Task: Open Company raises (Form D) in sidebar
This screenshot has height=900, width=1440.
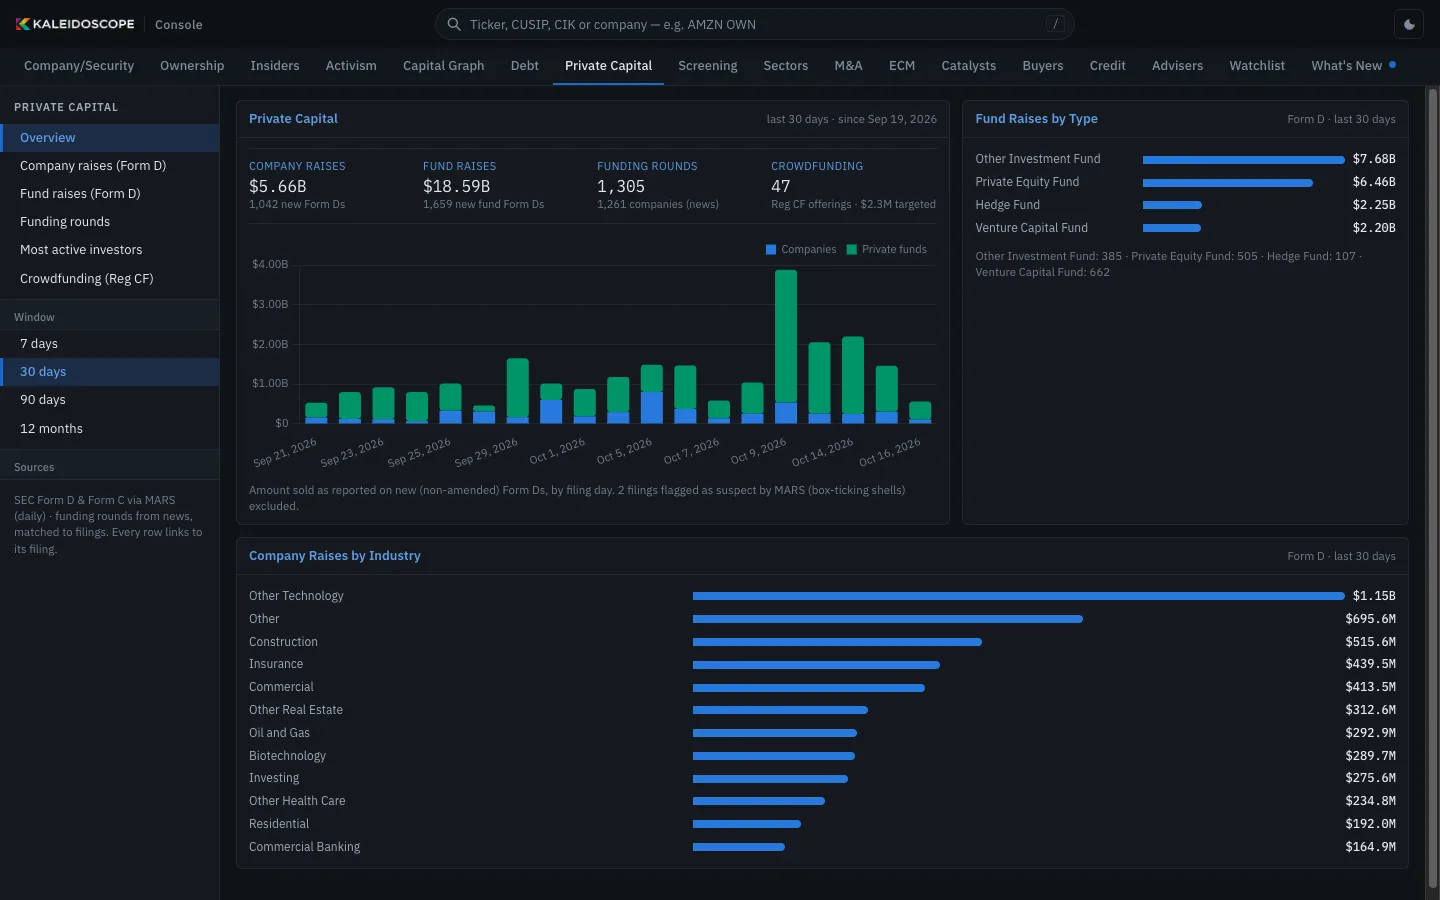Action: click(x=110, y=166)
